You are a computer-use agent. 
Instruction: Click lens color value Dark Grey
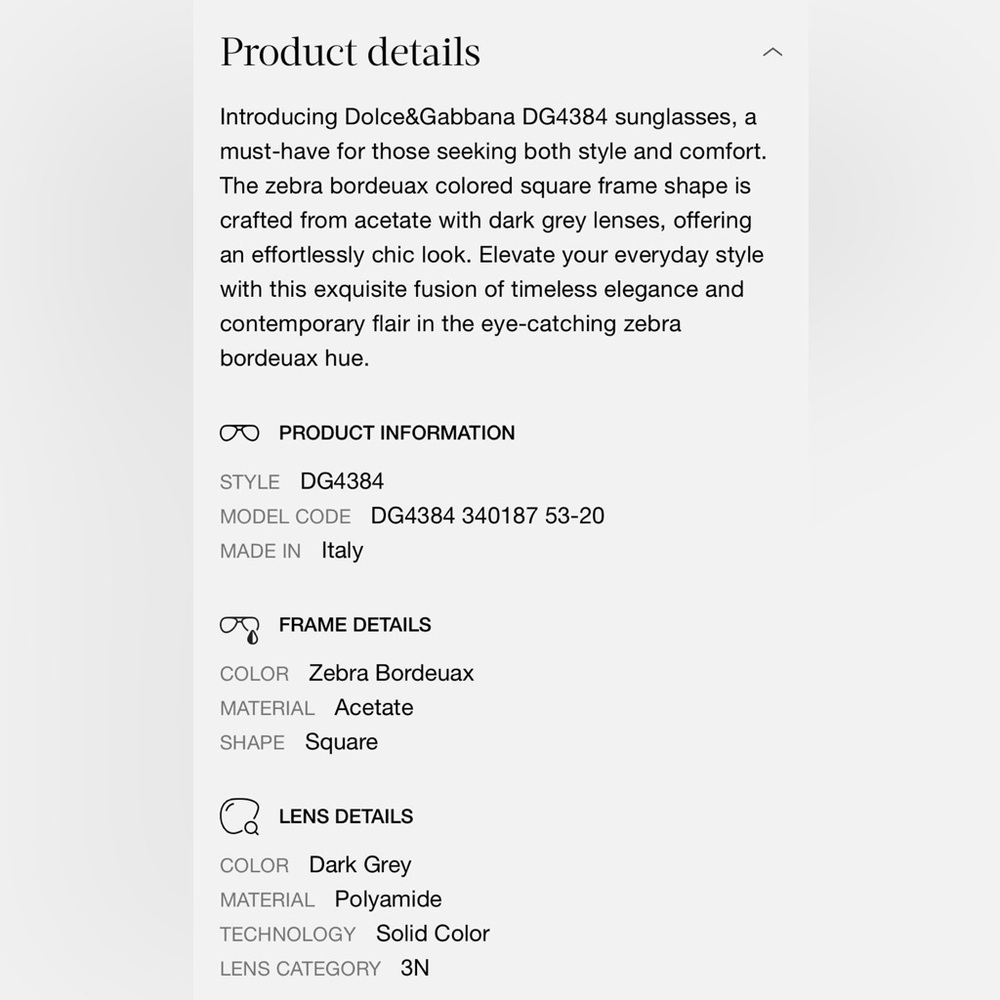pos(360,865)
